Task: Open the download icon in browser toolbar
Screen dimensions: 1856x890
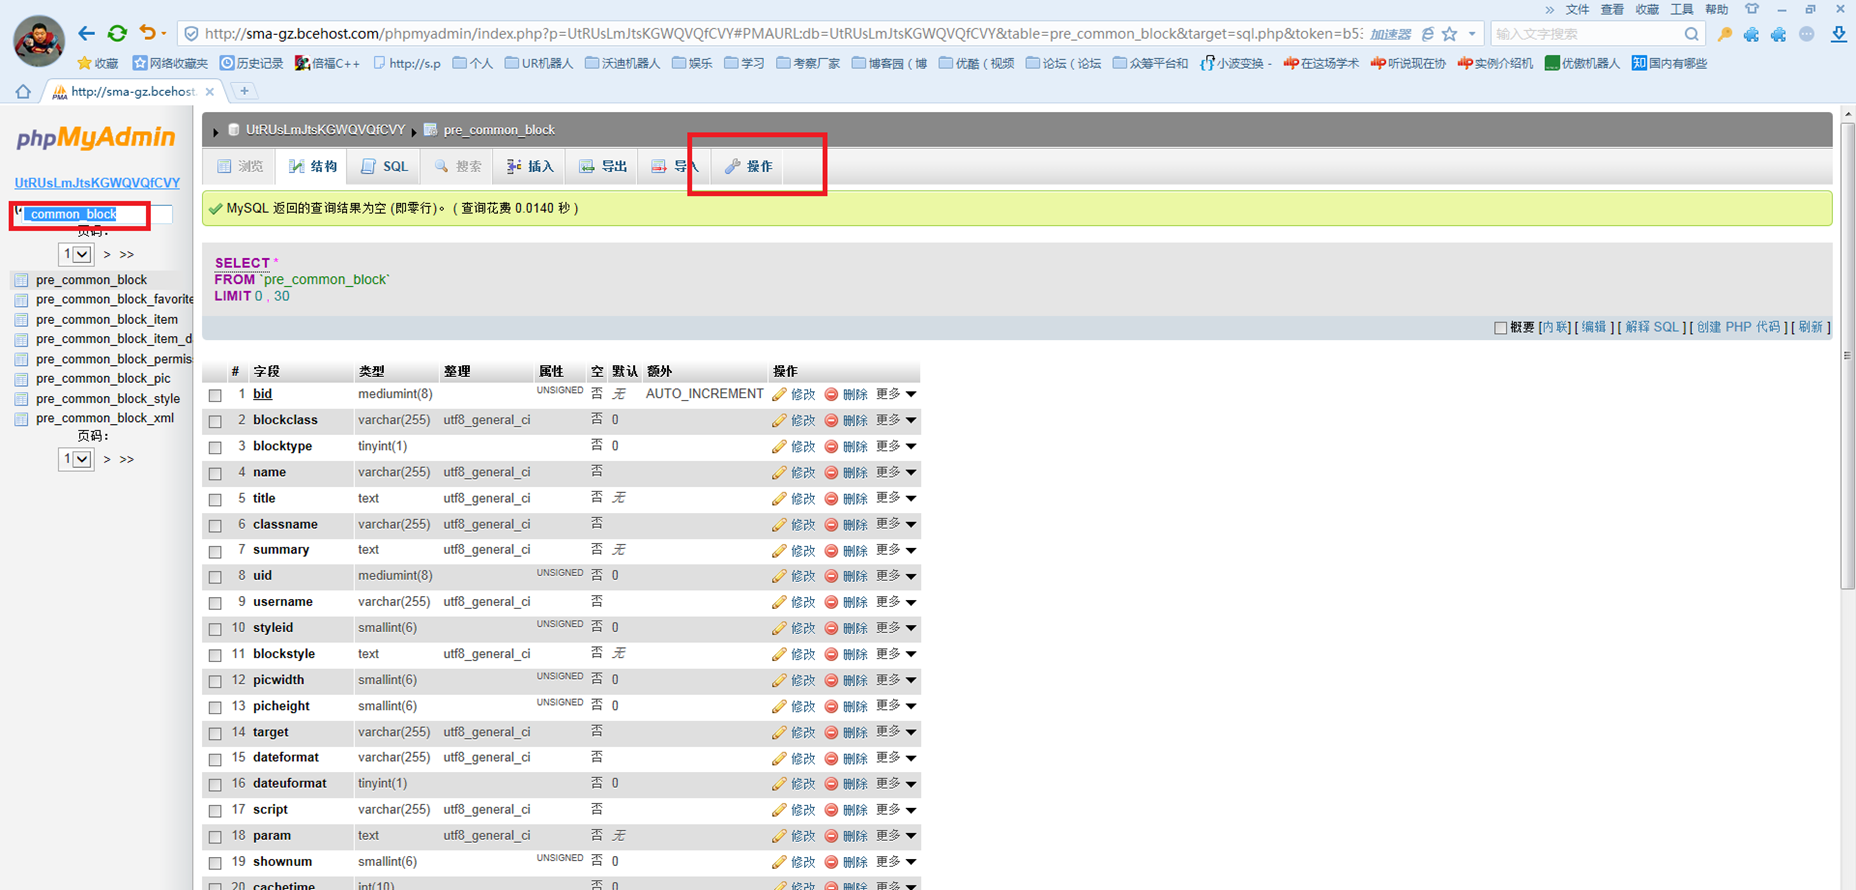Action: pos(1838,34)
